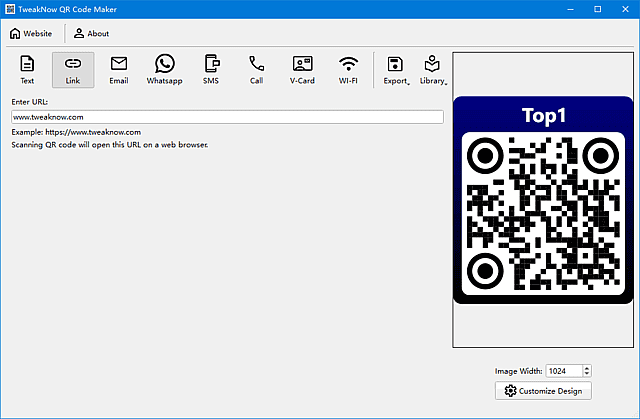Increase Image Width with up arrow
640x419 pixels.
coord(586,367)
